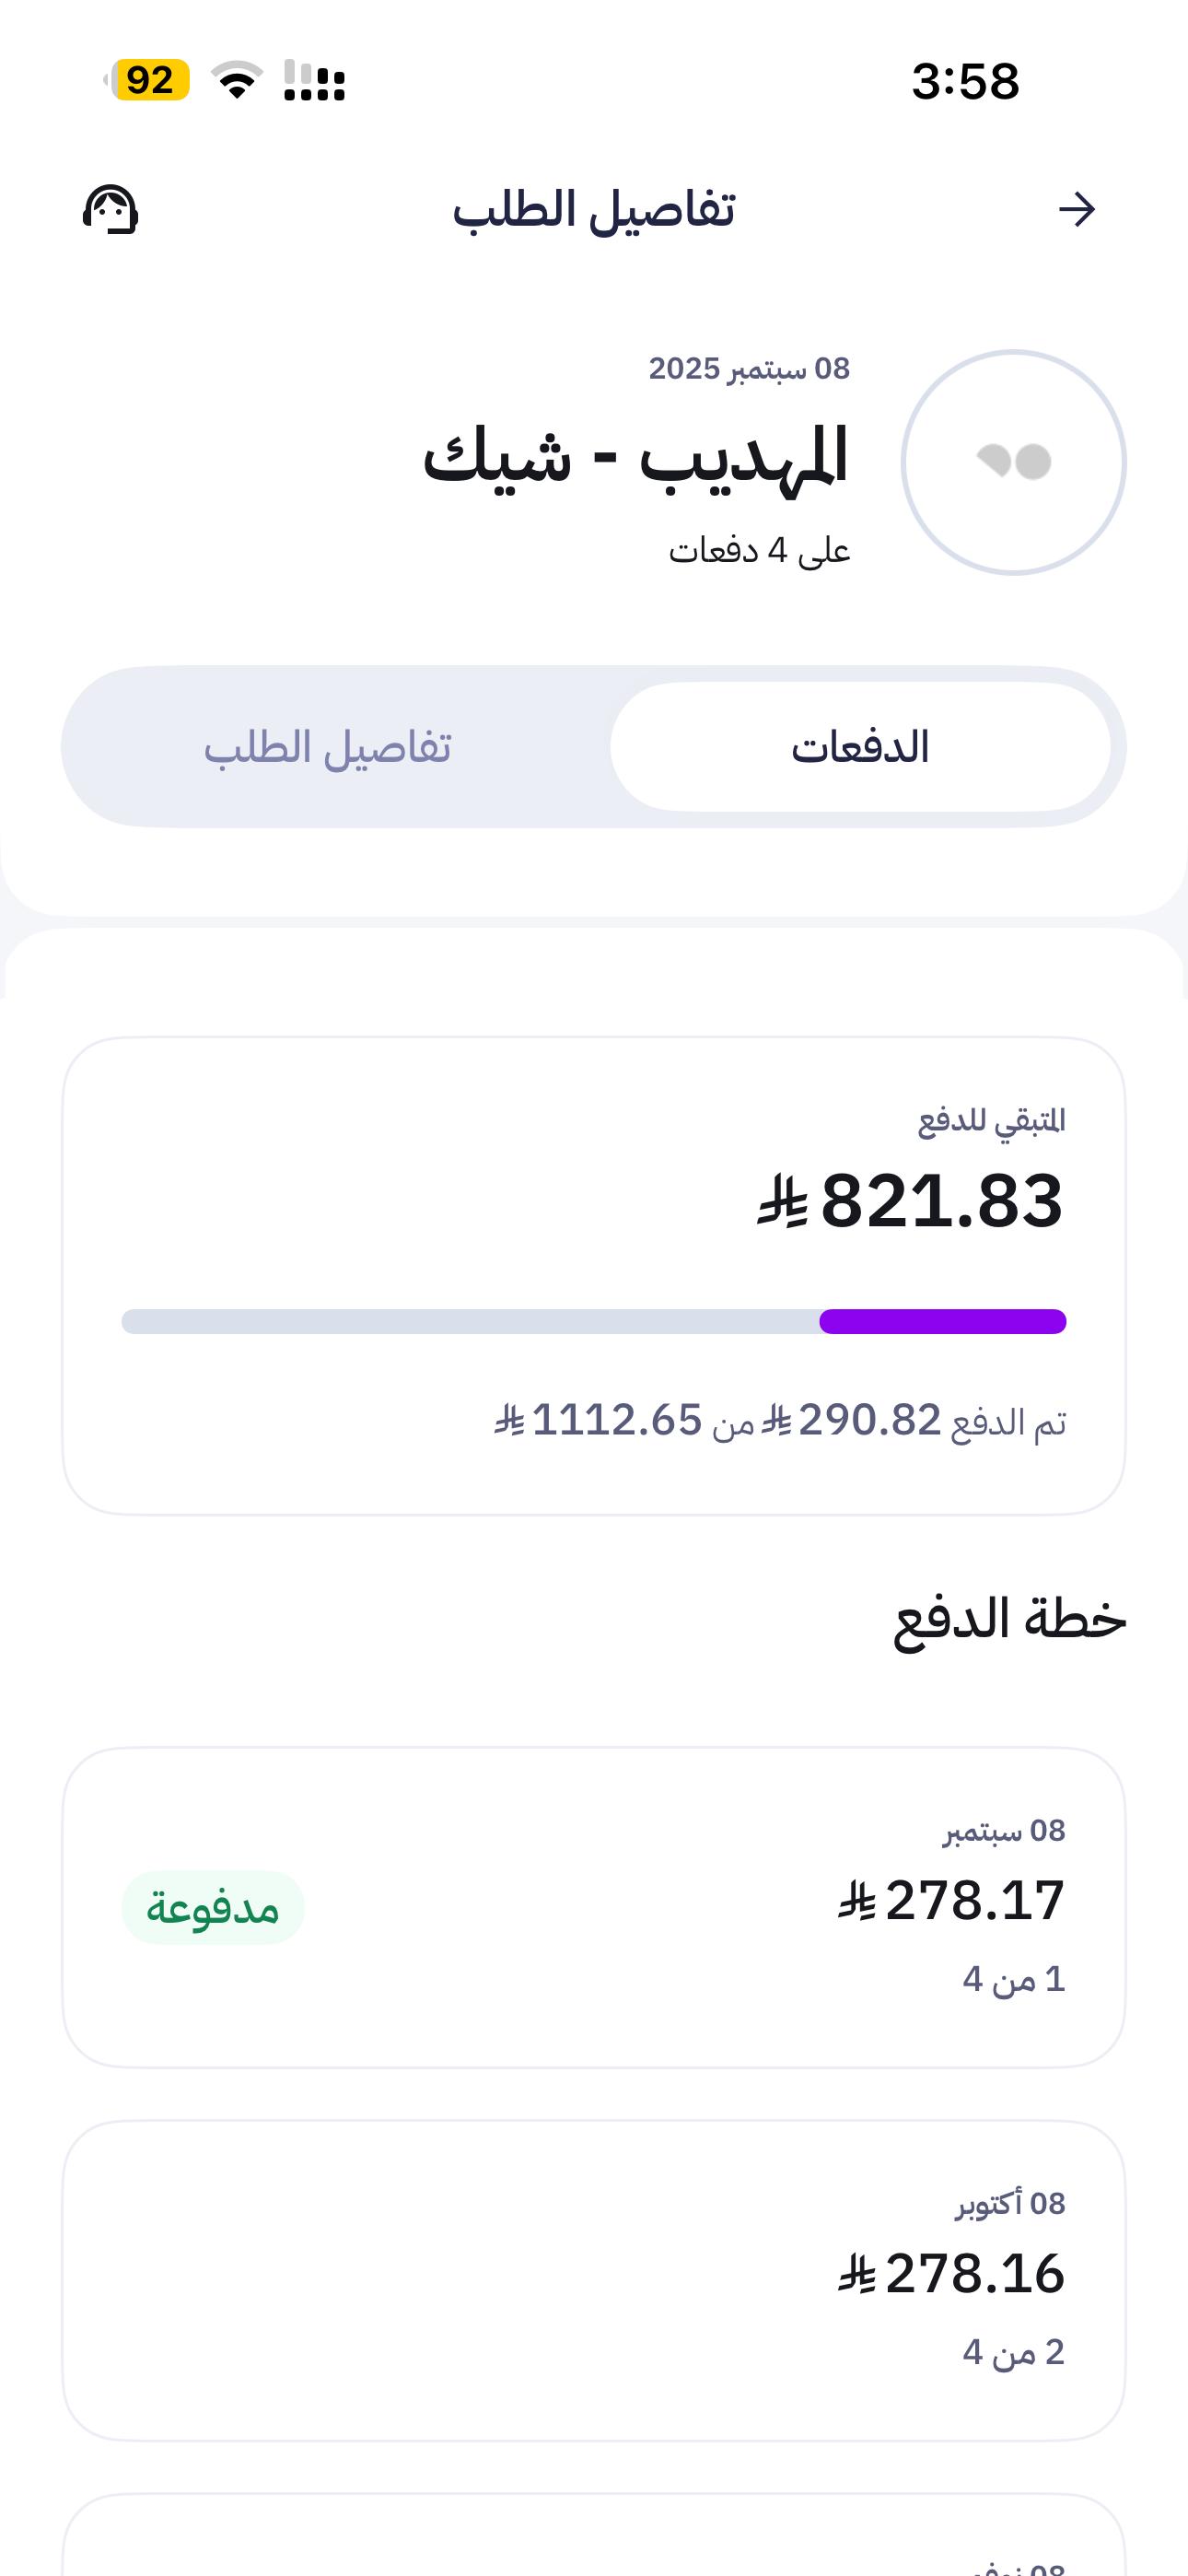This screenshot has width=1188, height=2576.
Task: Open the 08 سبتمبر installment card
Action: pos(594,1905)
